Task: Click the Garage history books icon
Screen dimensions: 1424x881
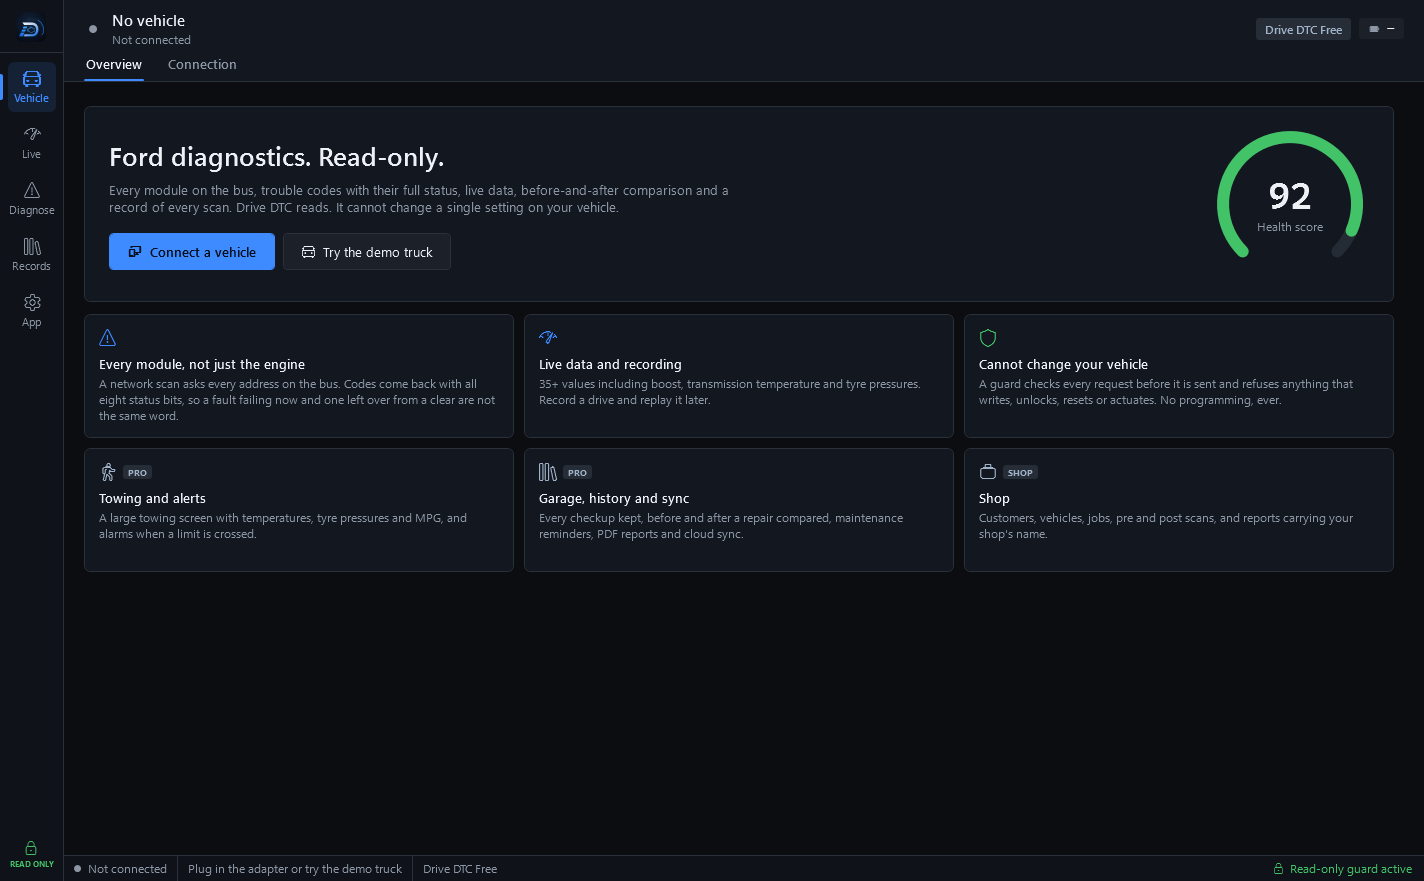Action: coord(548,472)
